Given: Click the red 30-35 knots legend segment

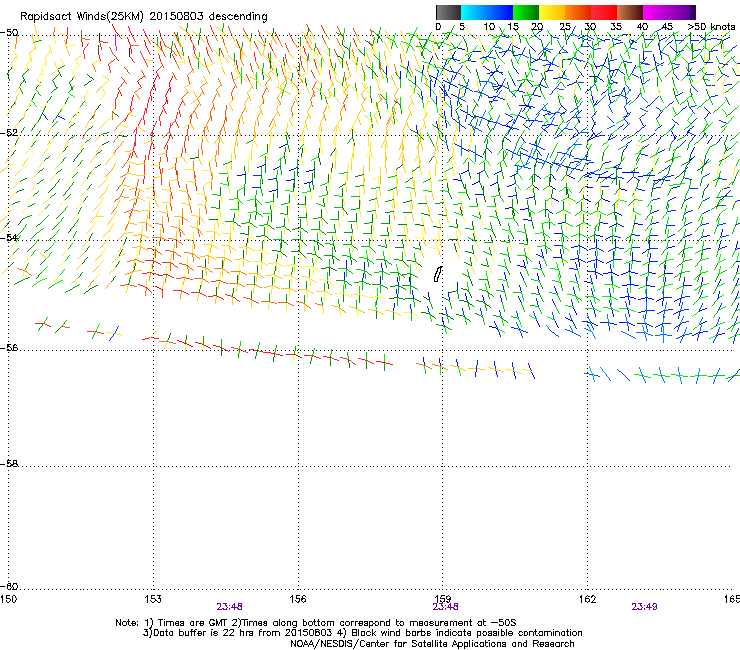Looking at the screenshot, I should pyautogui.click(x=604, y=12).
